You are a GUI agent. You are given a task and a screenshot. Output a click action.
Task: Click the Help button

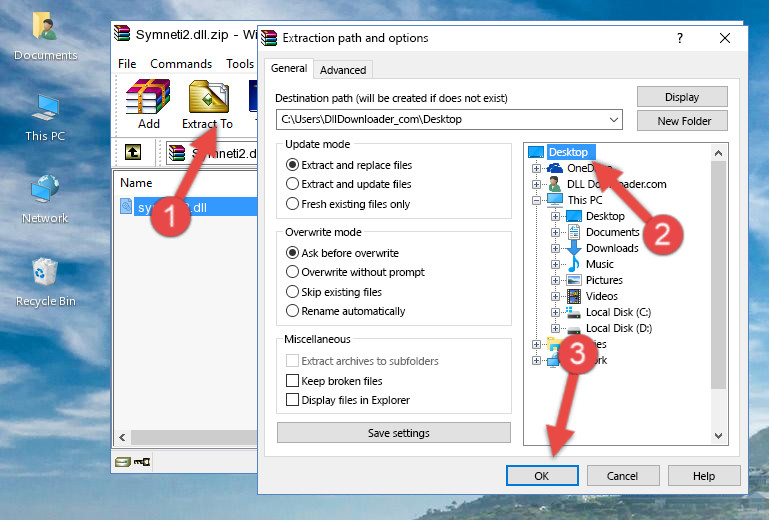(704, 476)
